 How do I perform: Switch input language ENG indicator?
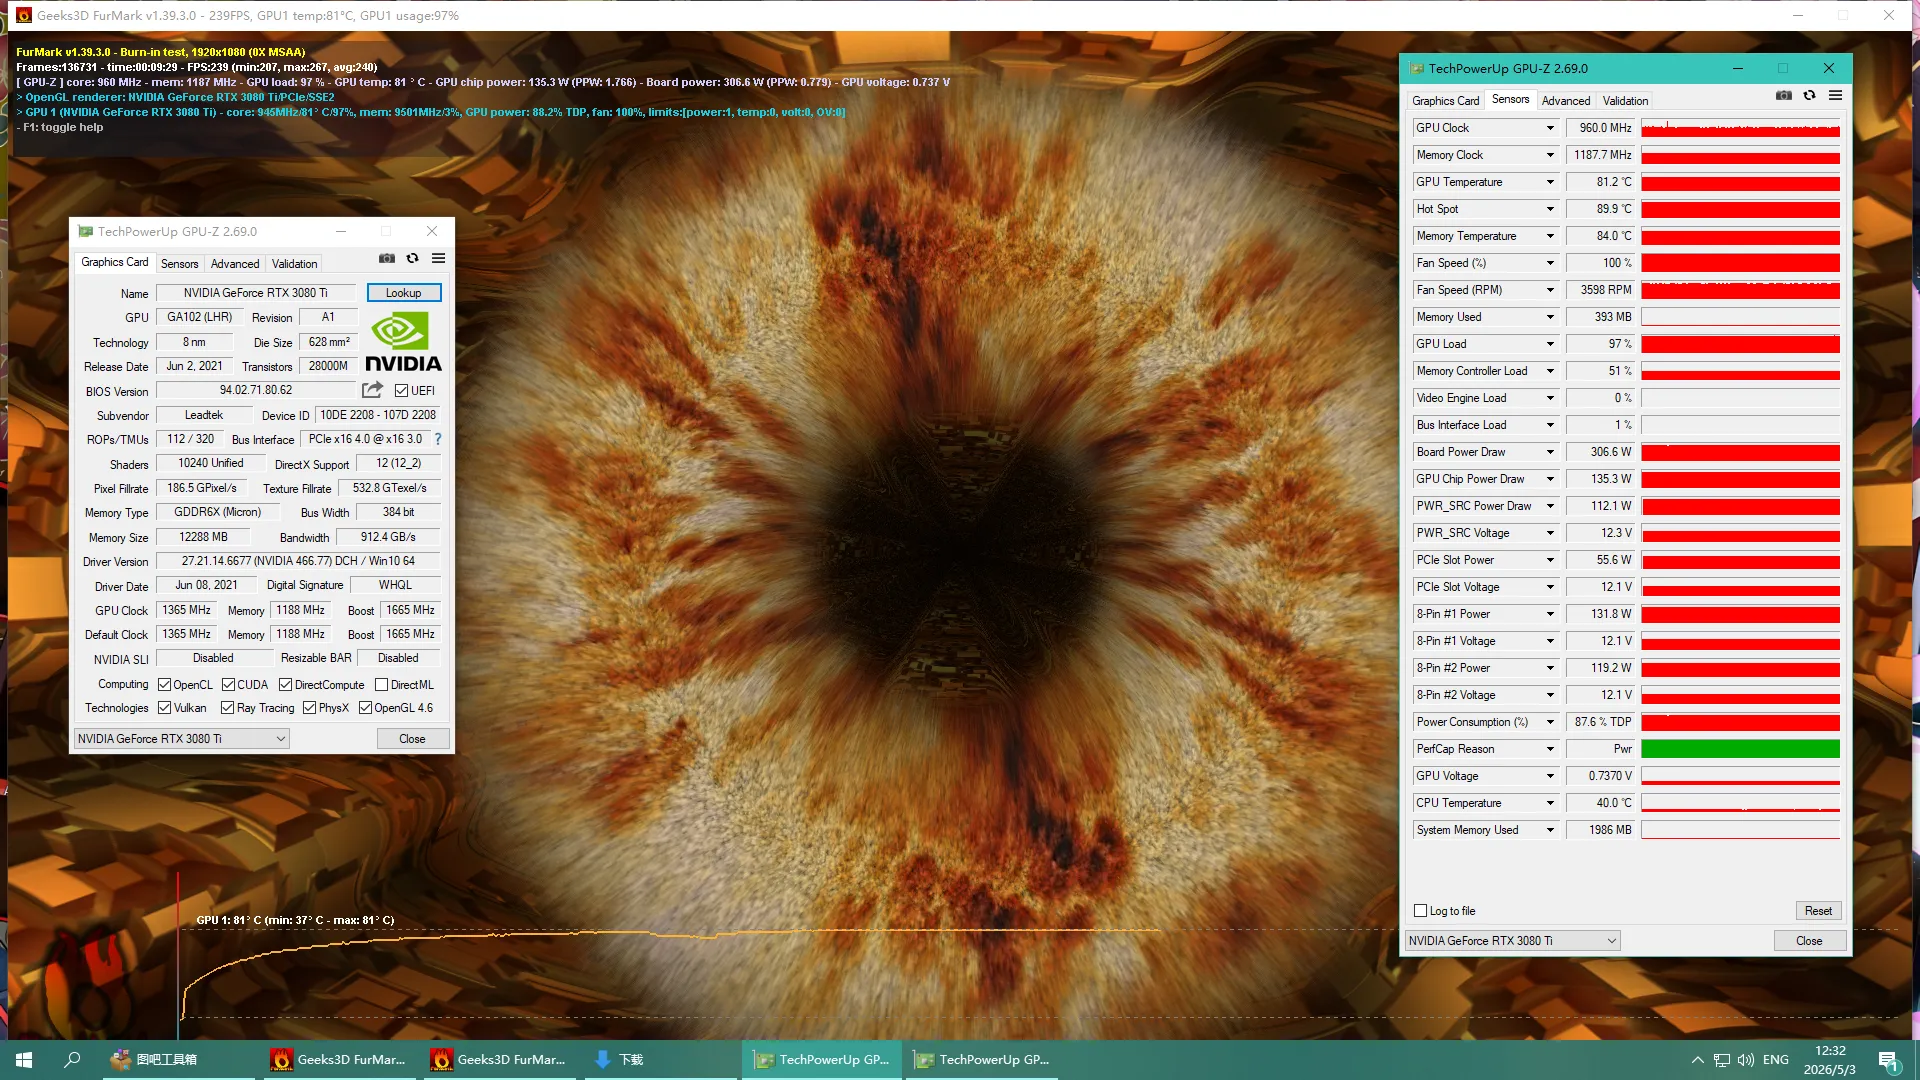coord(1776,1060)
